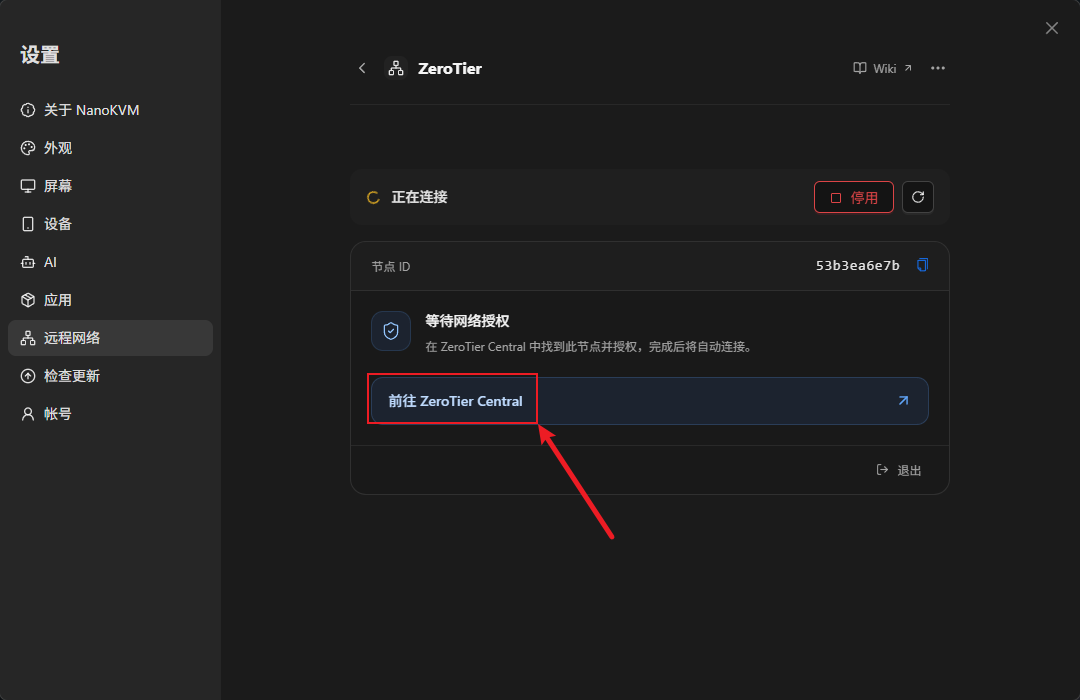Select the 应用 applications menu item
The width and height of the screenshot is (1080, 700).
110,300
